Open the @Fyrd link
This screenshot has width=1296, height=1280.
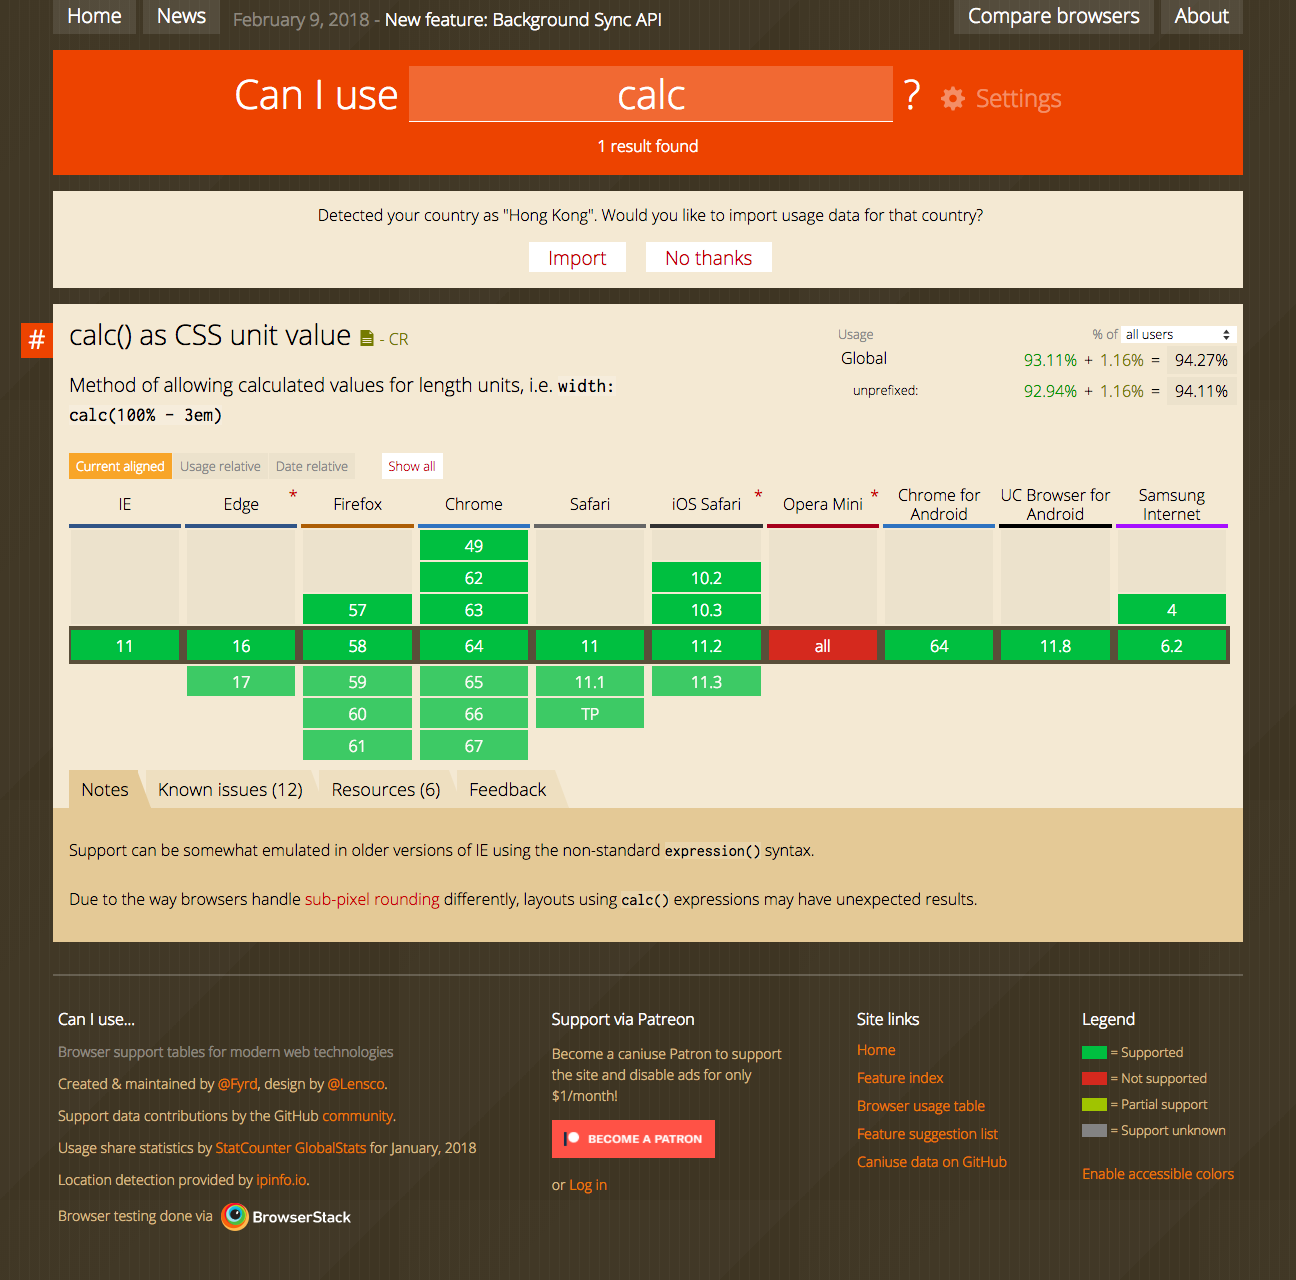pos(238,1084)
